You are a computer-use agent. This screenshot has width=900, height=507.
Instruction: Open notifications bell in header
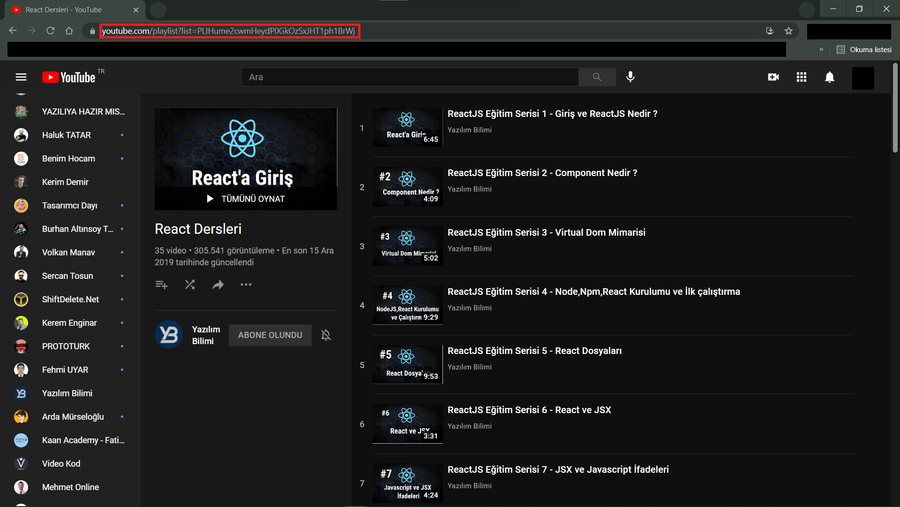(x=829, y=77)
